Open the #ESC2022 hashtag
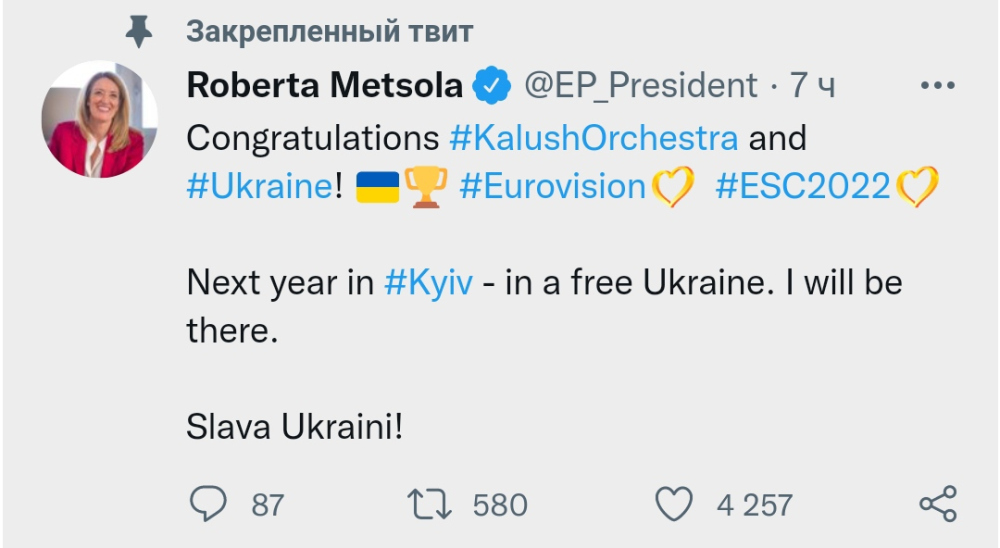The height and width of the screenshot is (548, 1000). pos(802,187)
